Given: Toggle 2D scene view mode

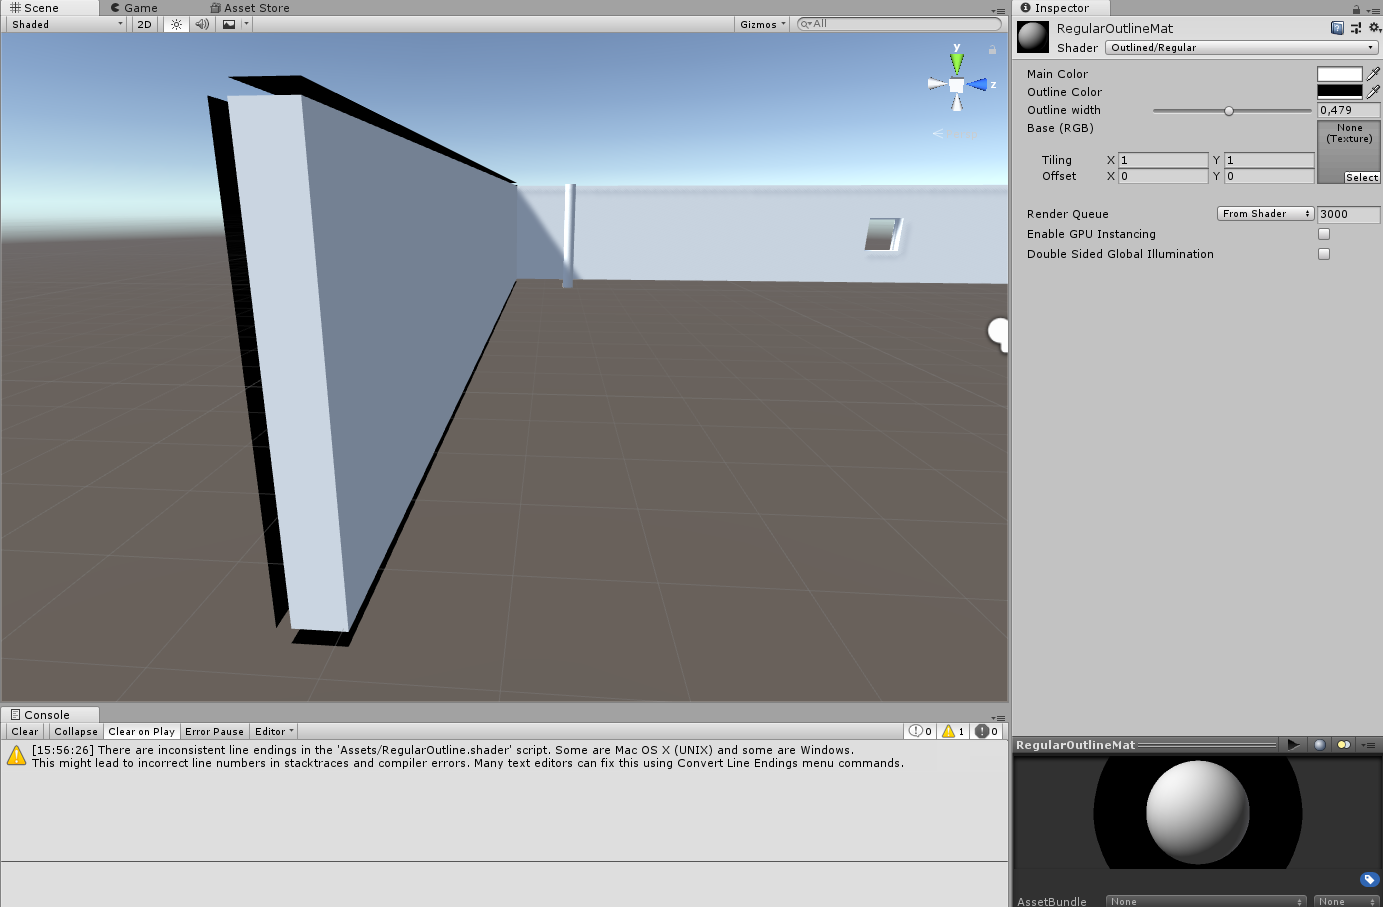Looking at the screenshot, I should pyautogui.click(x=145, y=24).
